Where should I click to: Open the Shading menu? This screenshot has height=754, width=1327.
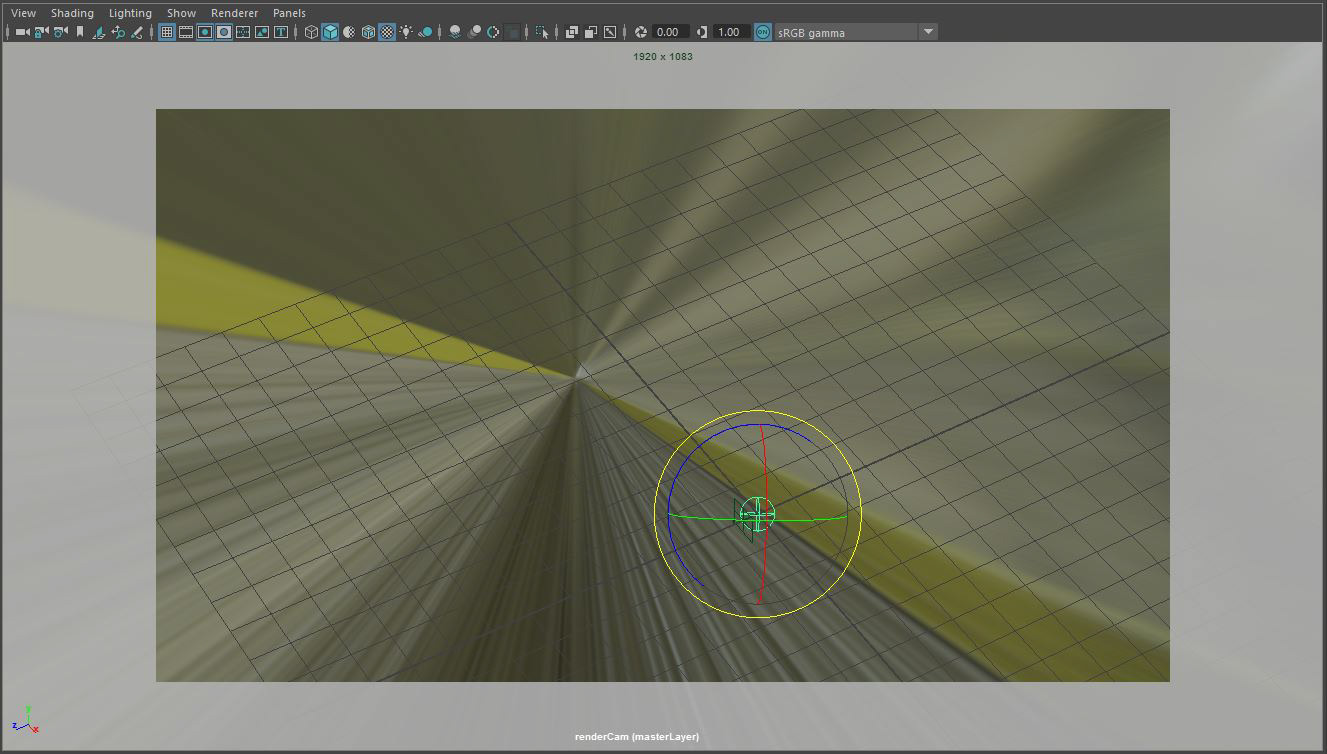72,13
